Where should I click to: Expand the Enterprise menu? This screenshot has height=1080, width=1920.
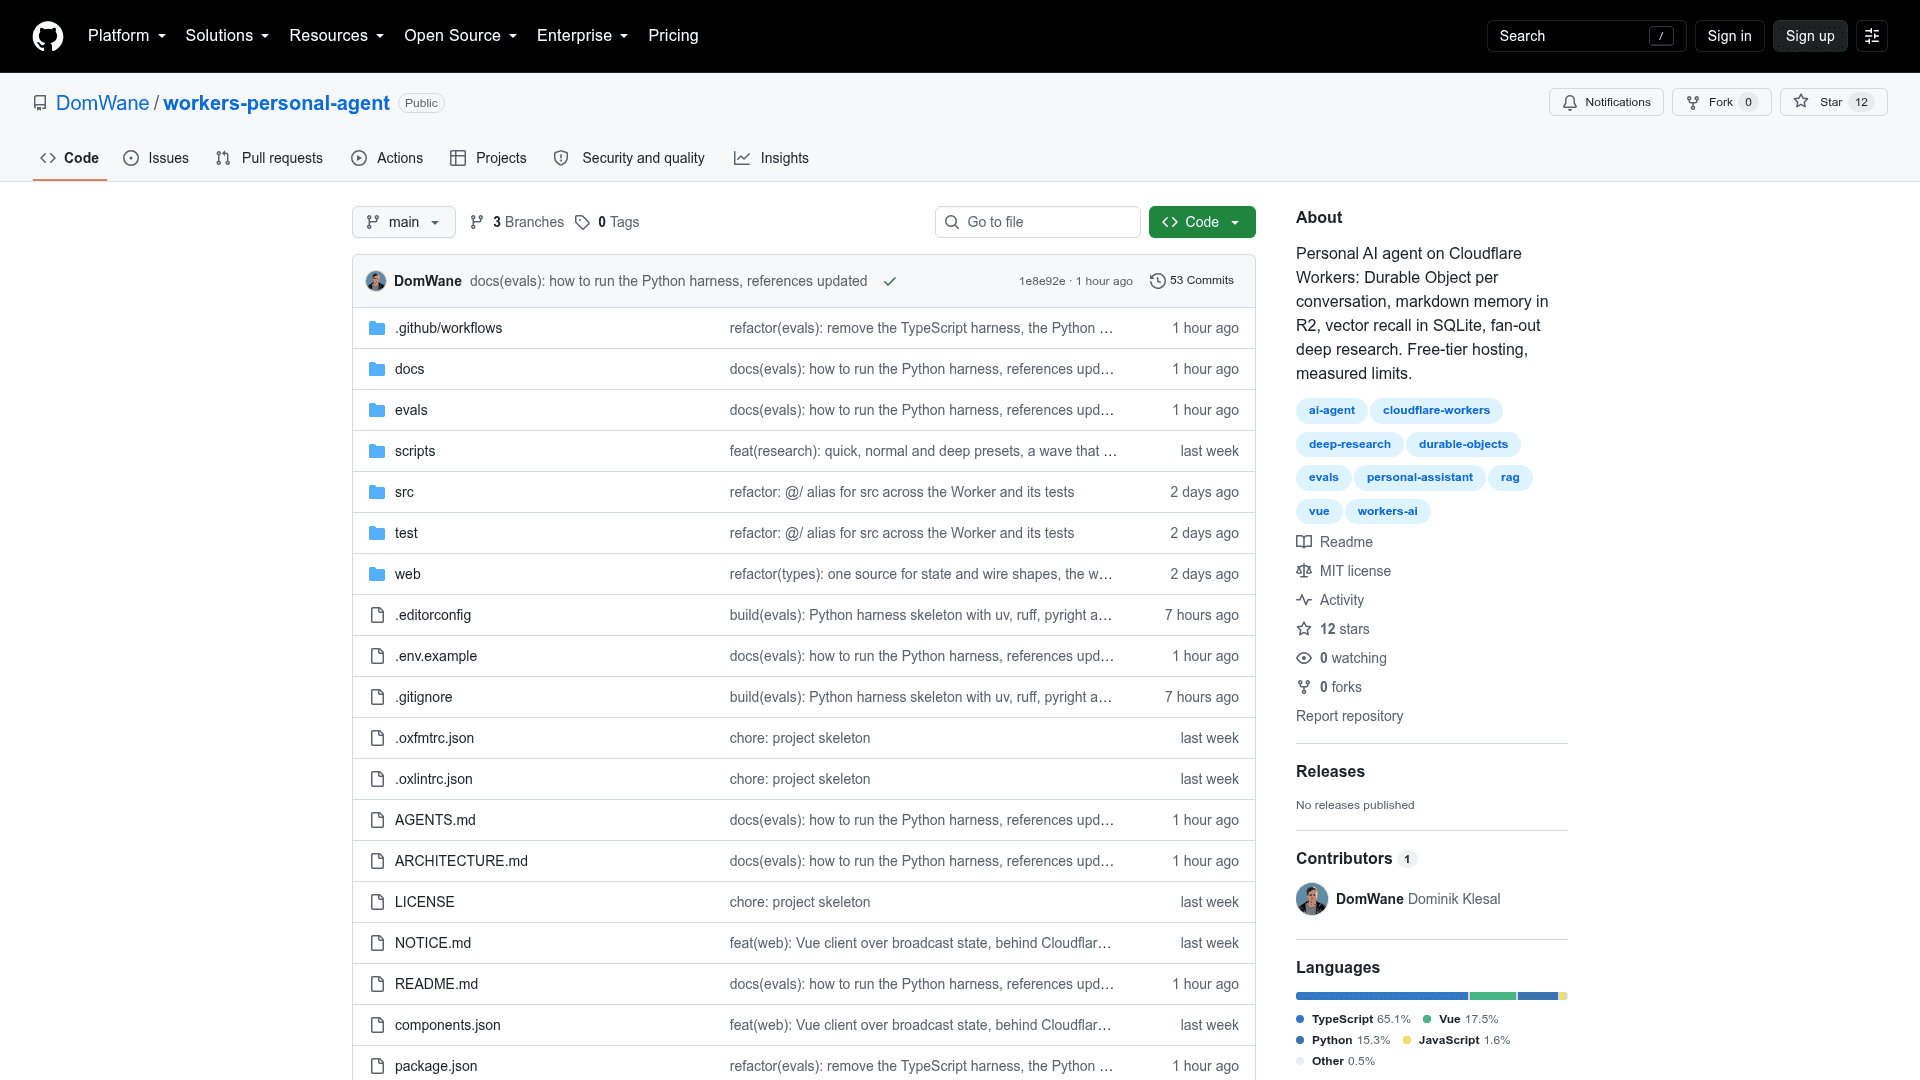582,36
